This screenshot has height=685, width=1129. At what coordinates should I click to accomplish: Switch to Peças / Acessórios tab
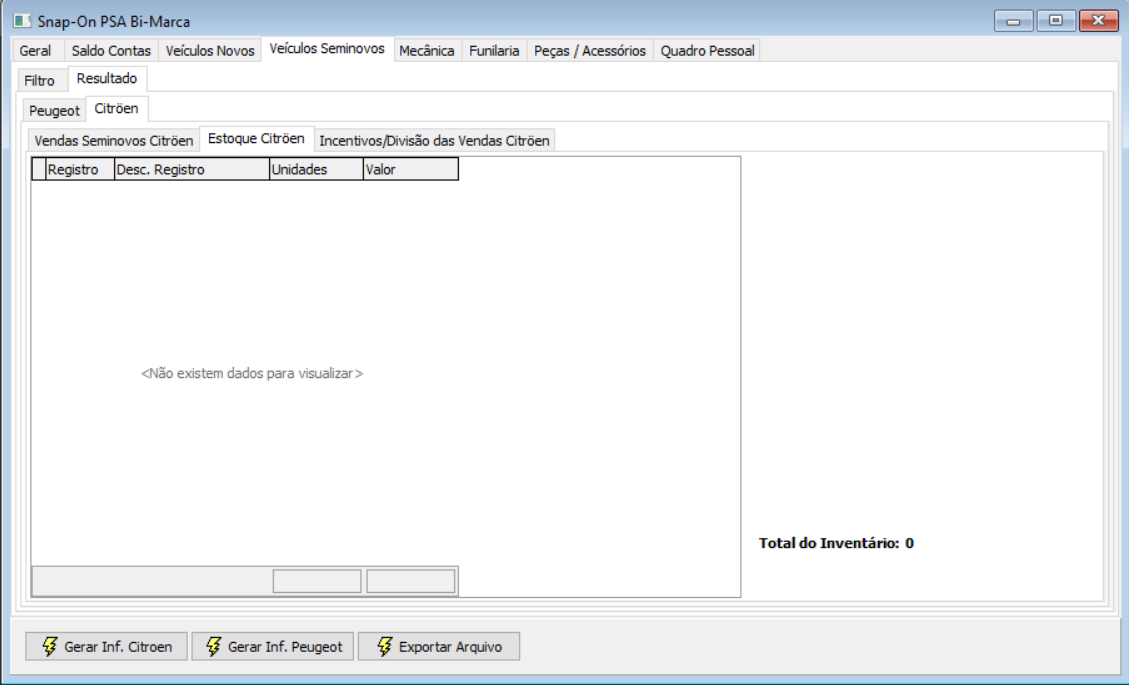click(590, 51)
